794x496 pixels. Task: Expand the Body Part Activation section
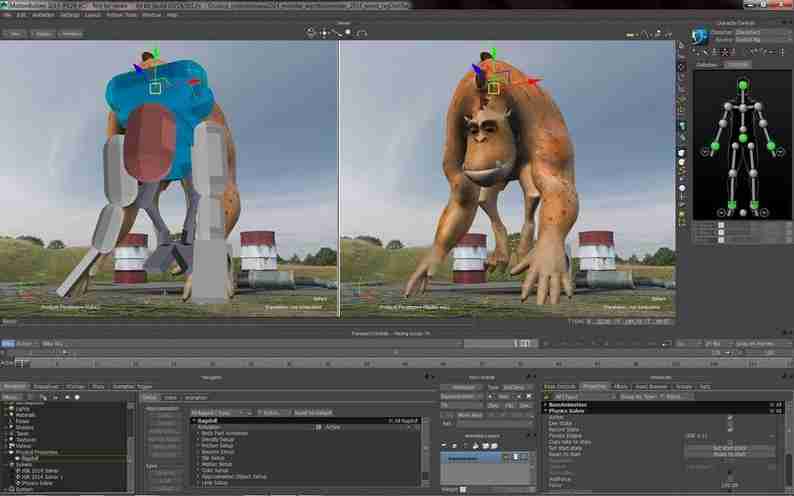[198, 434]
